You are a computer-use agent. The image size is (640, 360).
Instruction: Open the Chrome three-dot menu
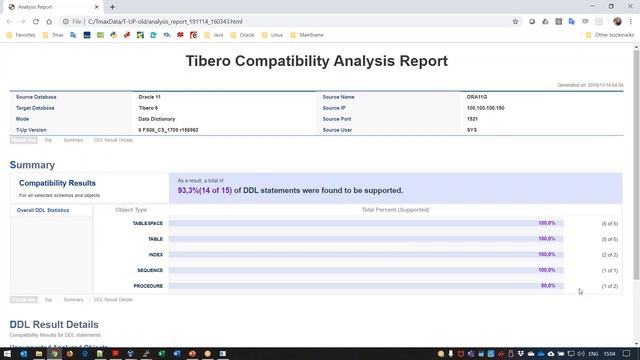pyautogui.click(x=631, y=22)
